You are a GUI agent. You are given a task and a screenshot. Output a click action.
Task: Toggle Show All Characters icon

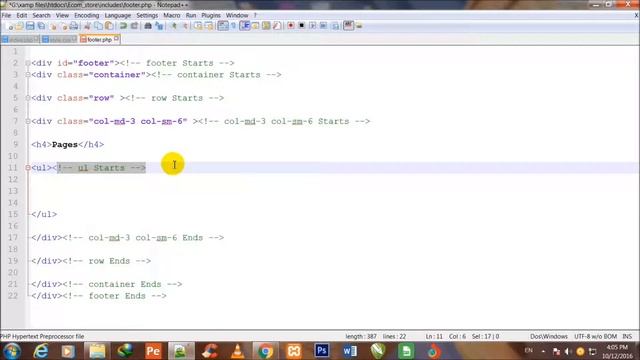tap(233, 26)
